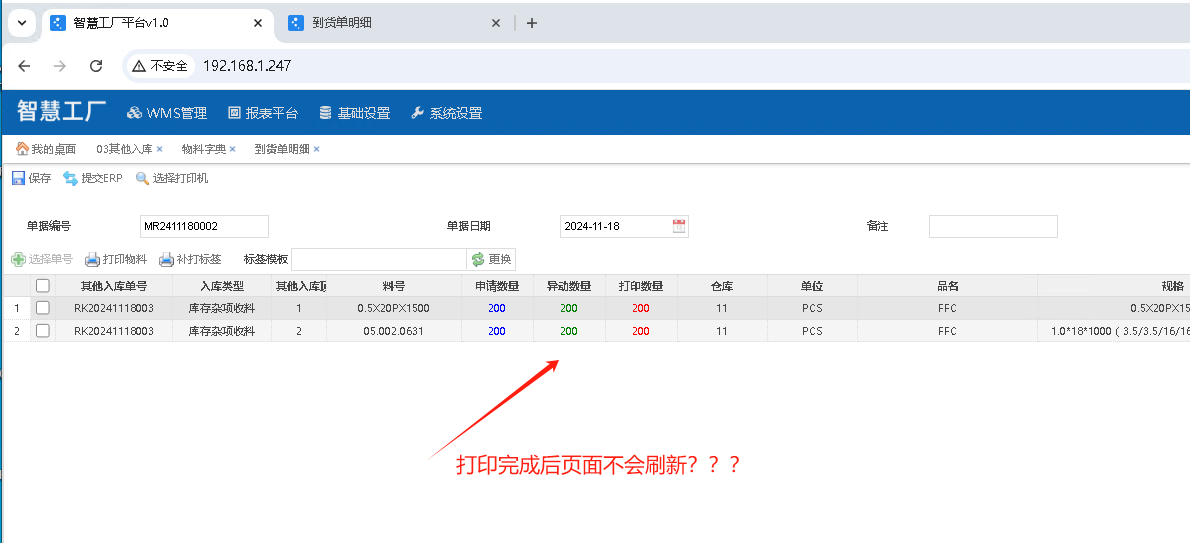Open the calendar picker for 单据日期
1190x543 pixels.
click(x=679, y=226)
